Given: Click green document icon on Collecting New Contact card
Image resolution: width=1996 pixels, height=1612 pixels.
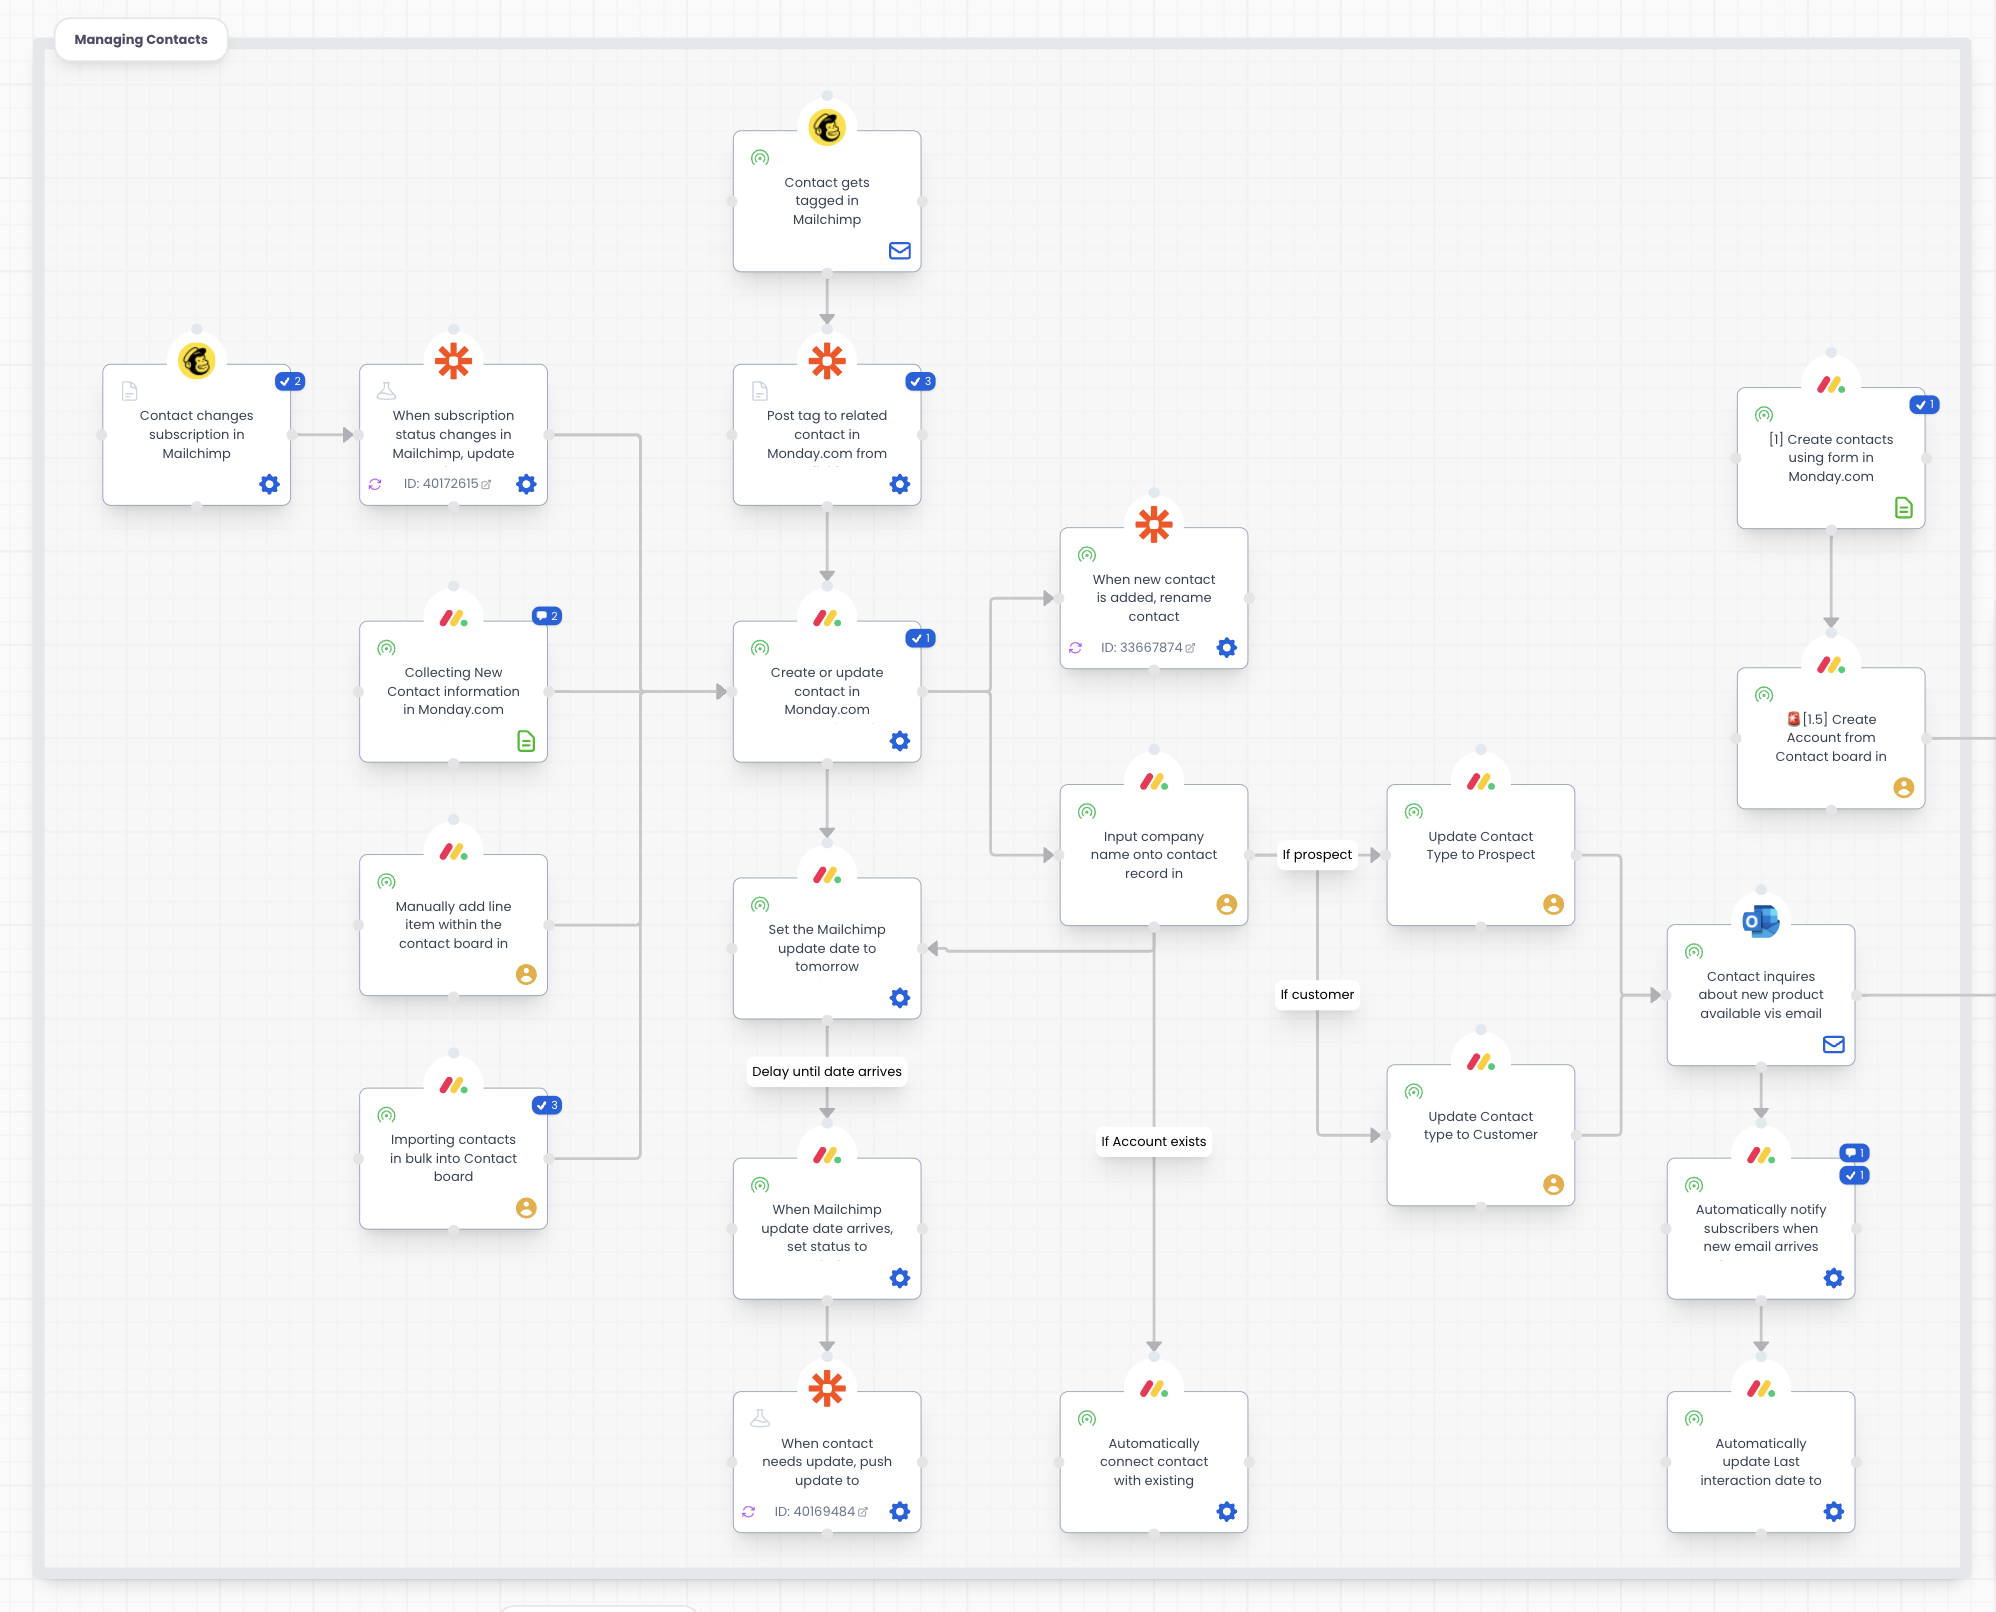Looking at the screenshot, I should click(x=527, y=741).
